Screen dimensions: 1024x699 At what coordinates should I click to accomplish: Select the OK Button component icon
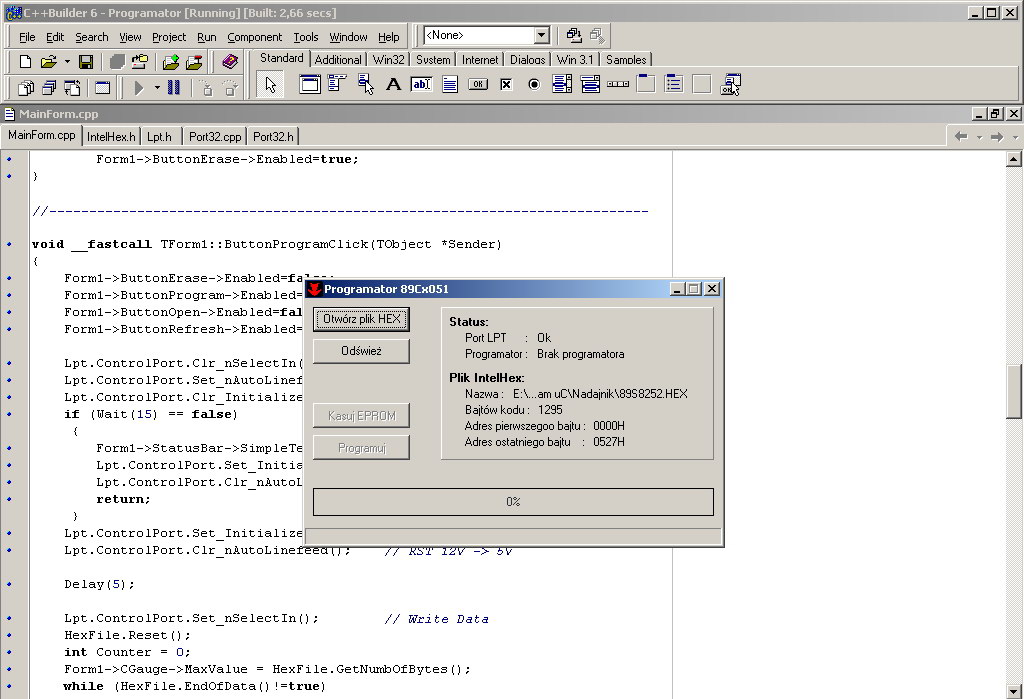[479, 84]
